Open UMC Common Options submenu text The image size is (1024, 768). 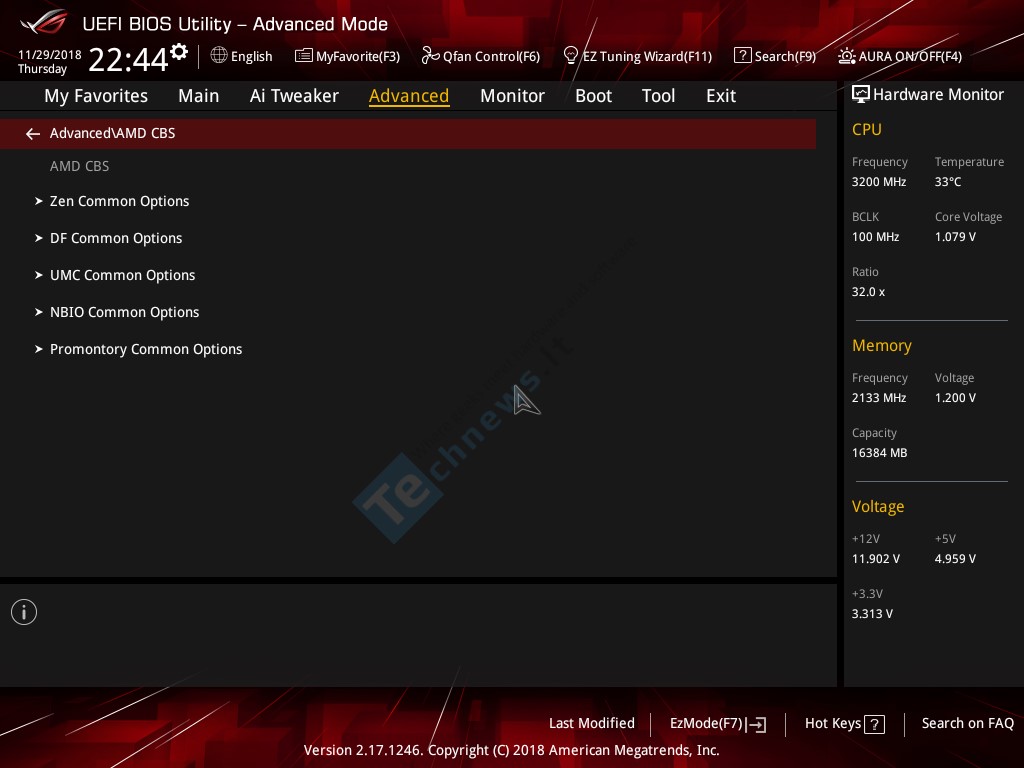[x=123, y=275]
